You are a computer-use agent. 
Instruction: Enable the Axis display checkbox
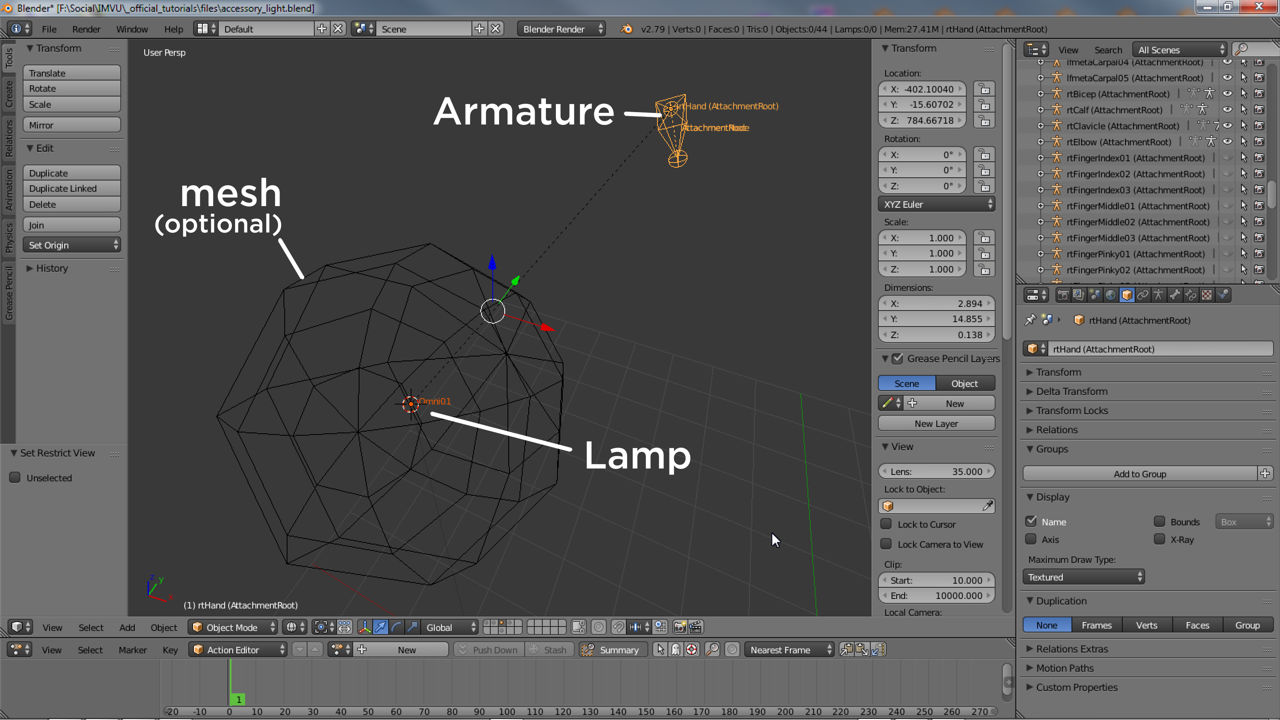[1031, 539]
